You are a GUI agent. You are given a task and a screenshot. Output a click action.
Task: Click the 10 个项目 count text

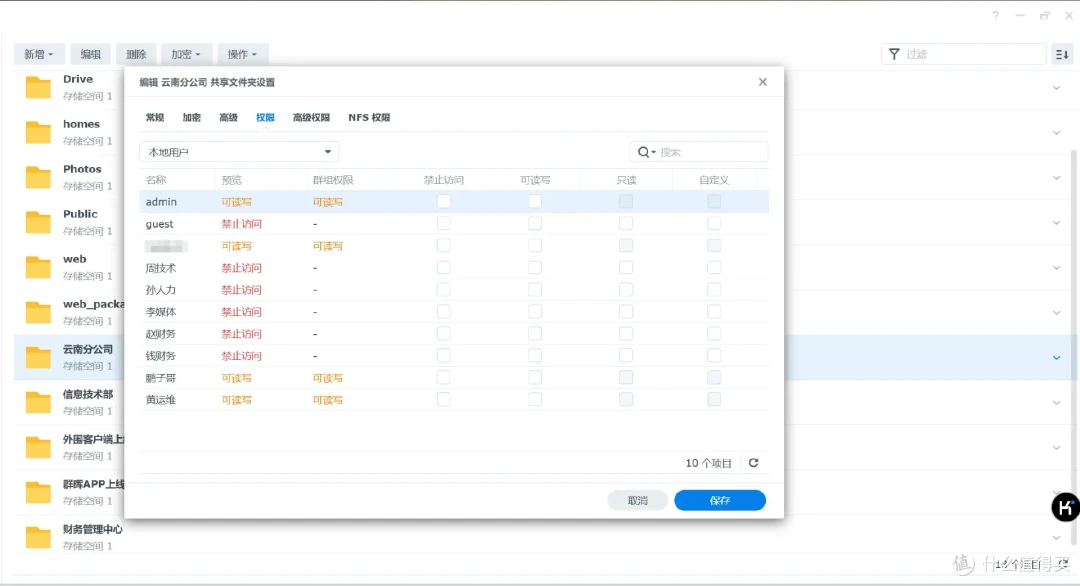[708, 463]
